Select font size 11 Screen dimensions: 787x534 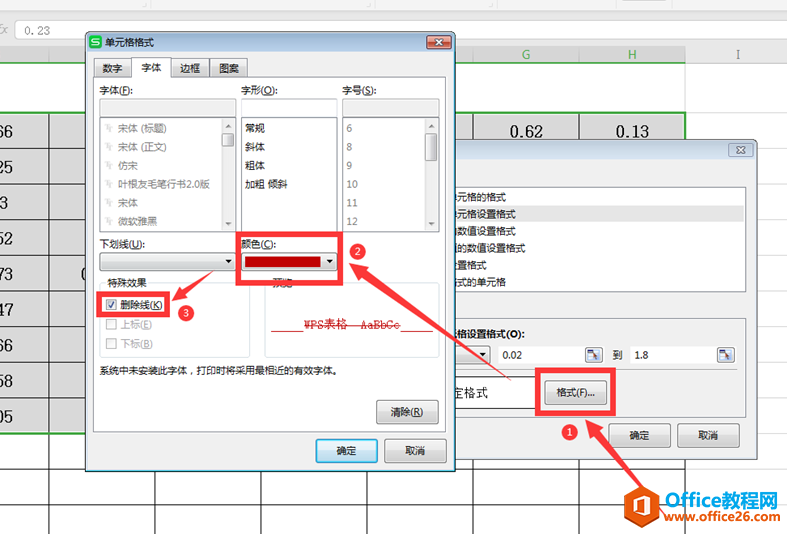coord(352,203)
